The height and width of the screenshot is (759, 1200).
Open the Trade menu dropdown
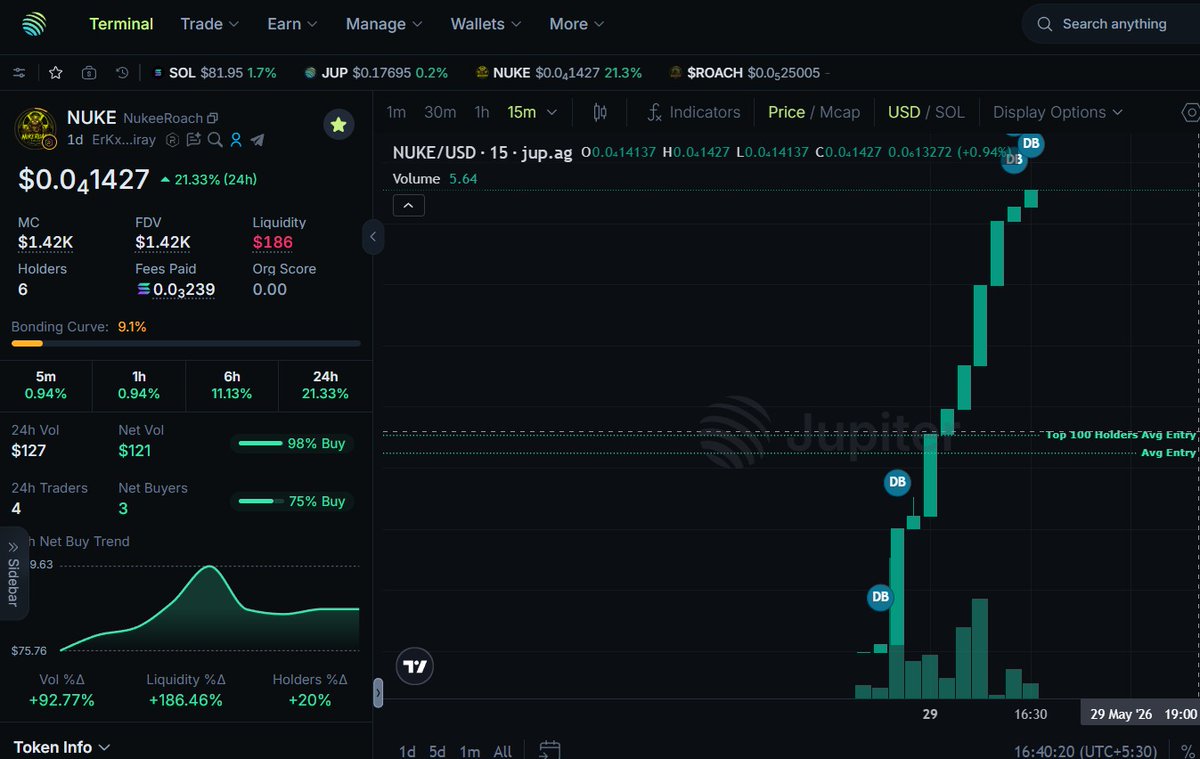[210, 24]
